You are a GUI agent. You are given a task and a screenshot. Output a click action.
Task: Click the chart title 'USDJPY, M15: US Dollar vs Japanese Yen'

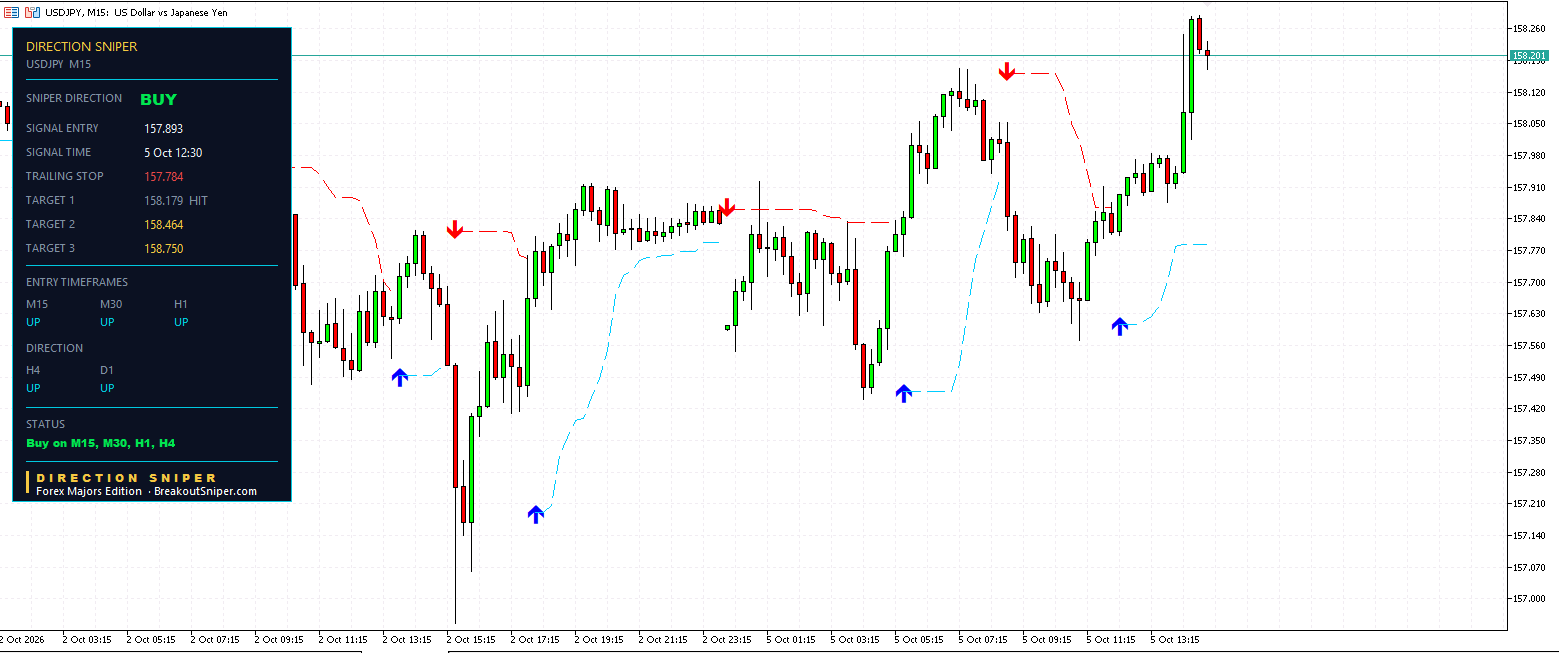click(136, 11)
